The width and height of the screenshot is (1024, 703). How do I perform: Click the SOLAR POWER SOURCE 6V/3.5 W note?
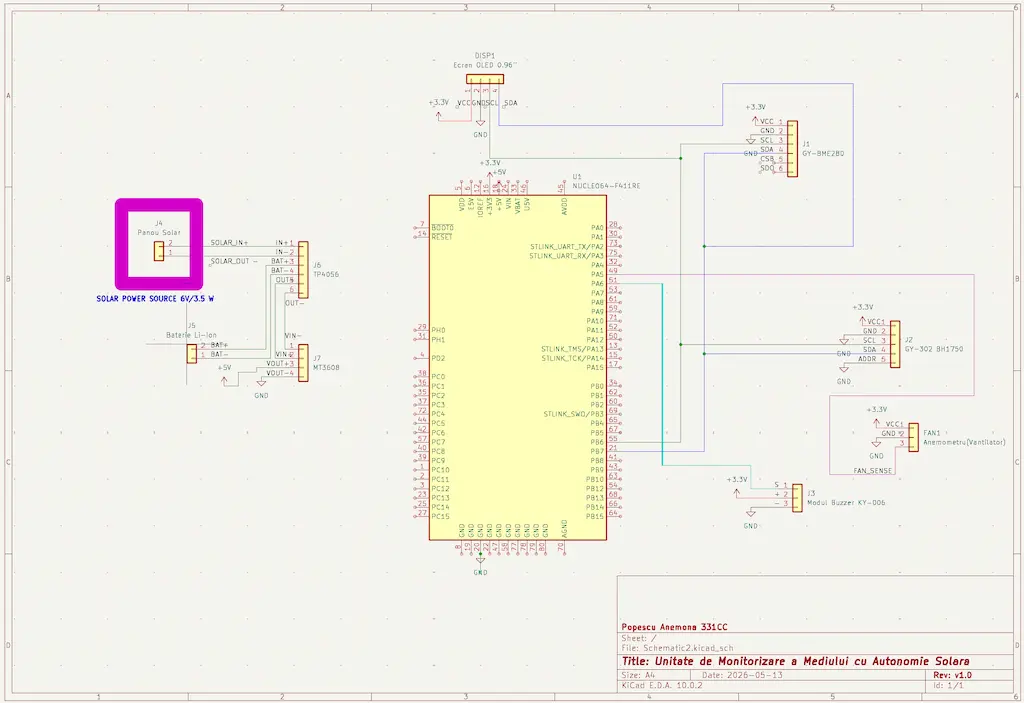155,299
